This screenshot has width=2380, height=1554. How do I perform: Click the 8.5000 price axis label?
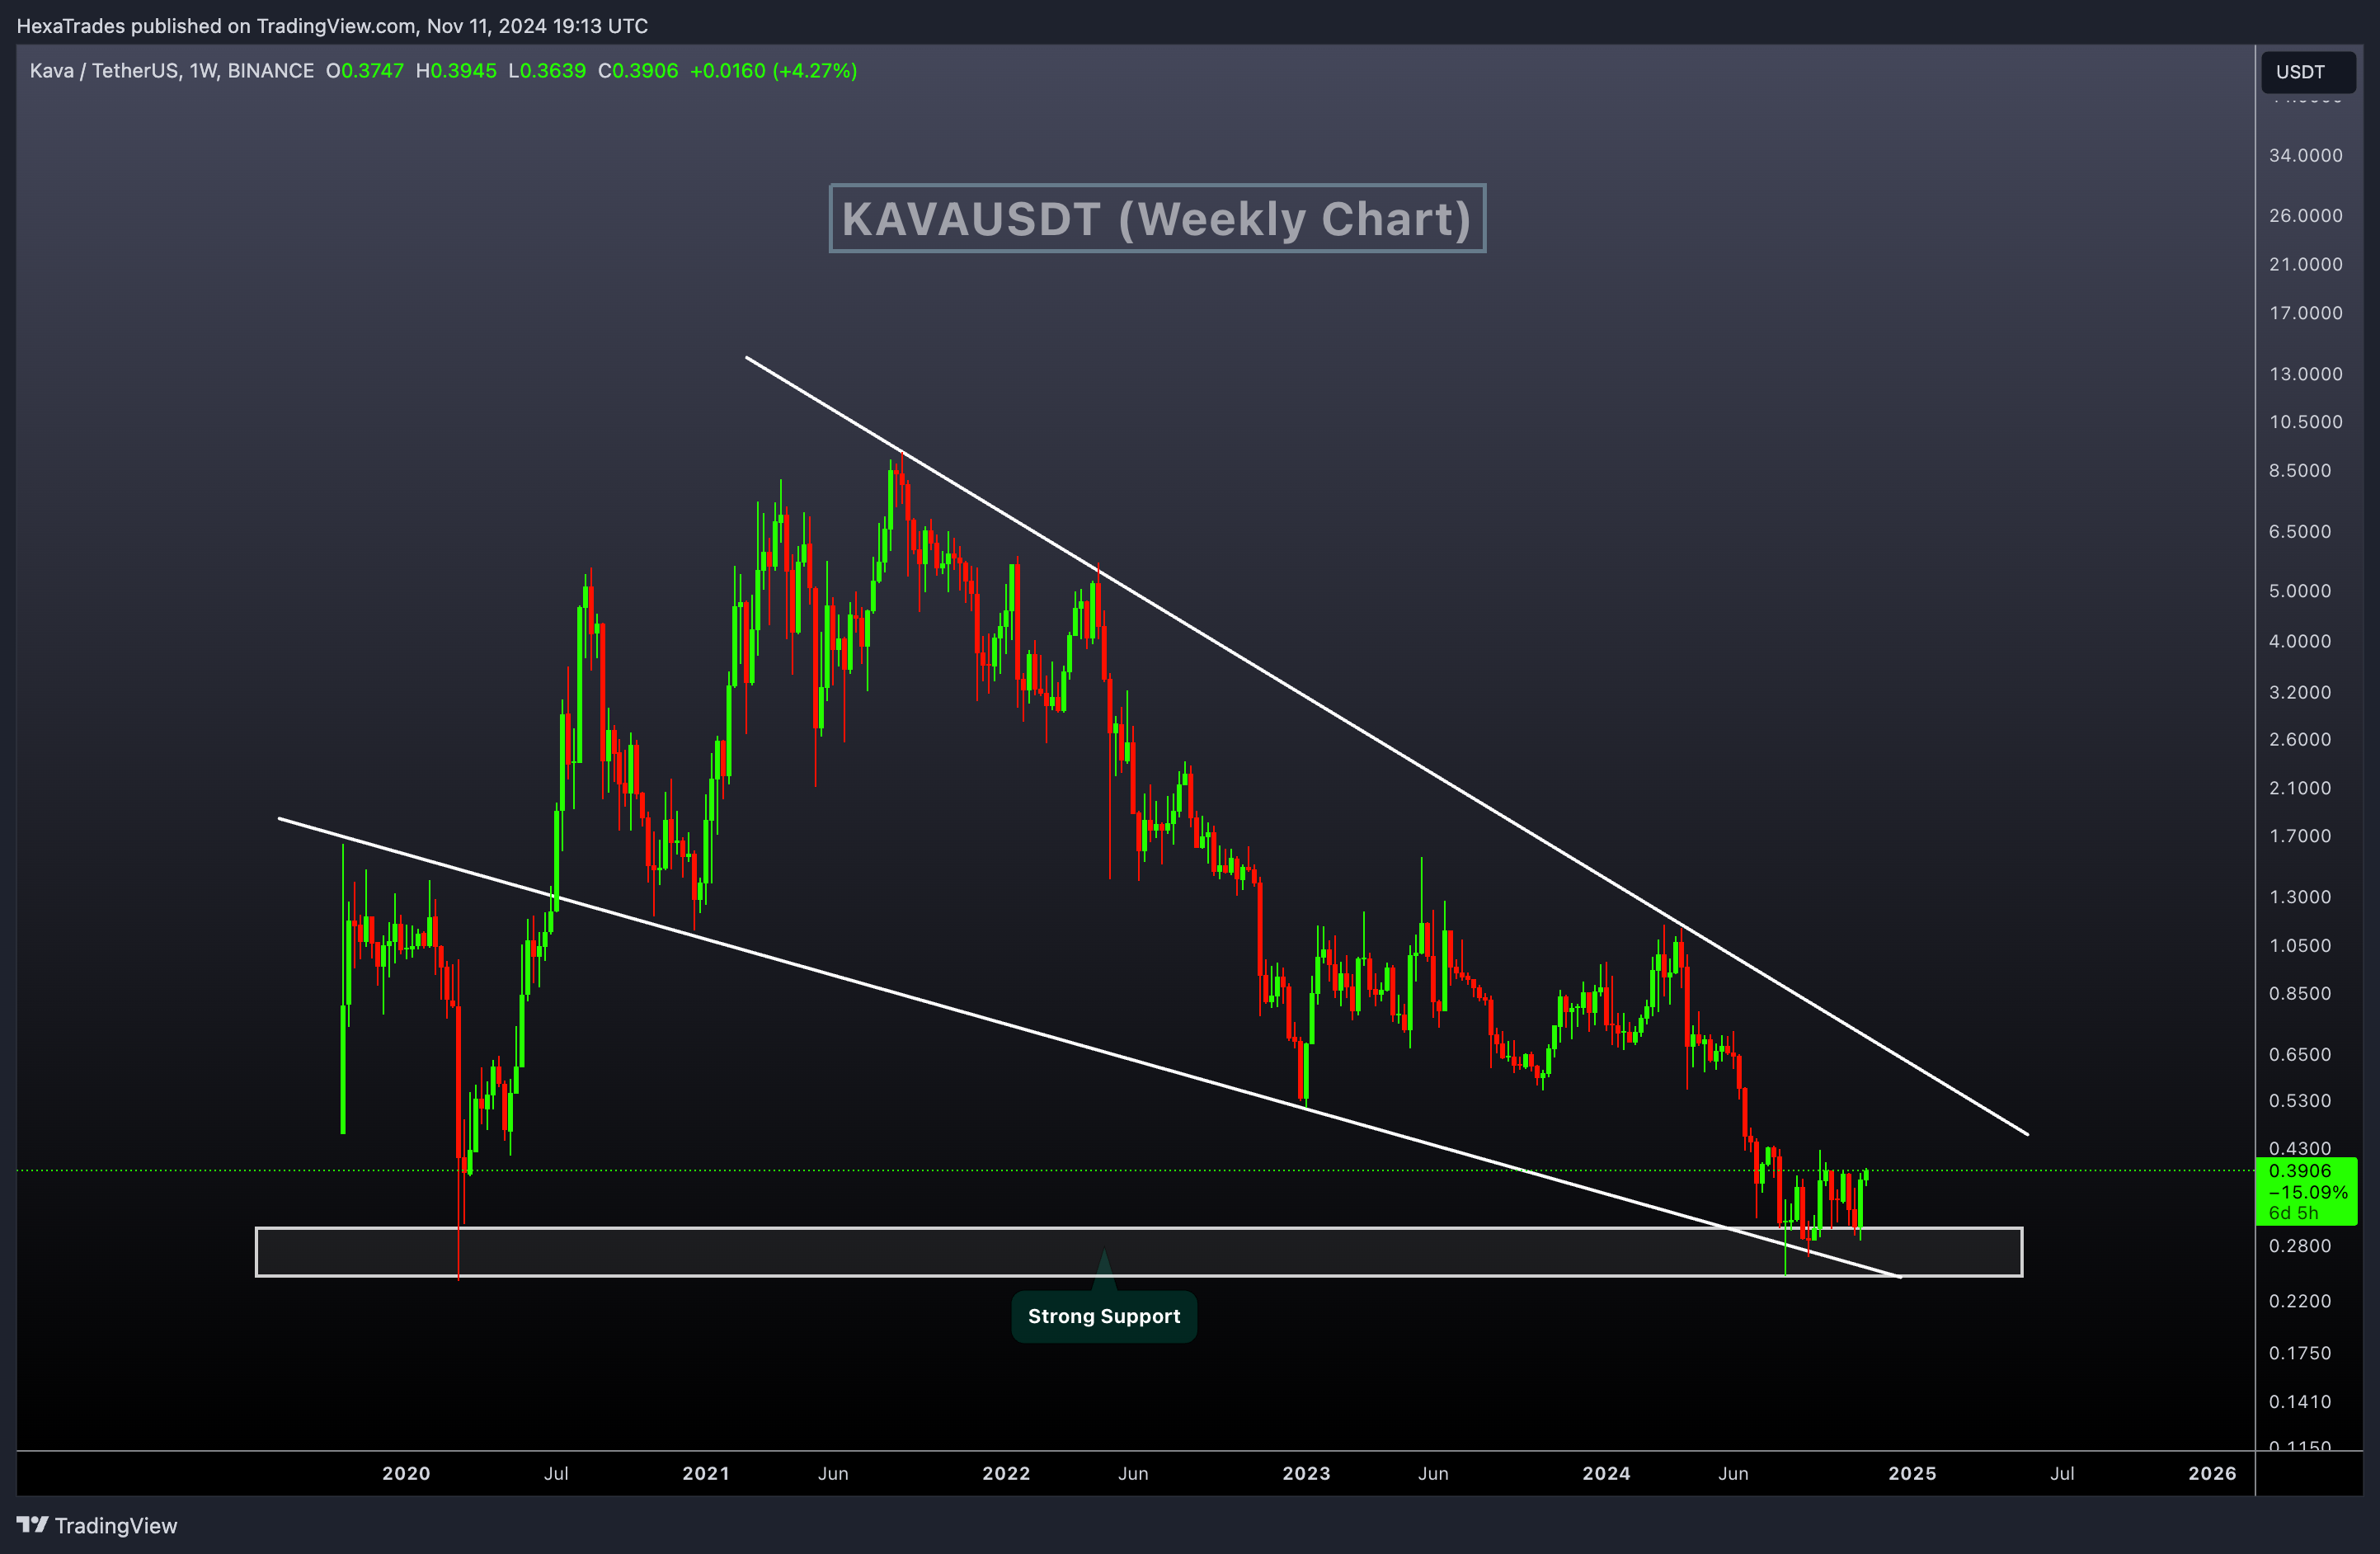coord(2299,470)
